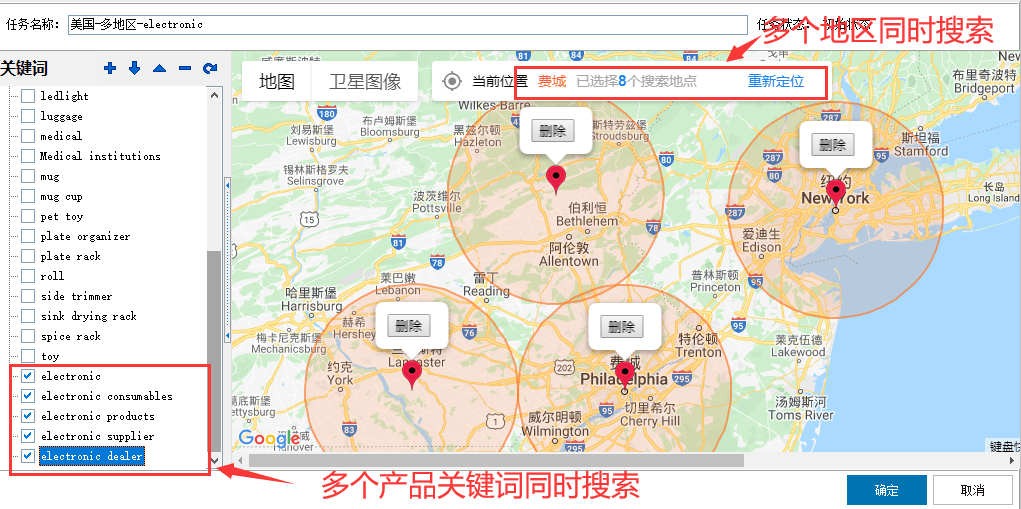Select the side trimmer keyword row
The height and width of the screenshot is (509, 1021).
click(76, 296)
